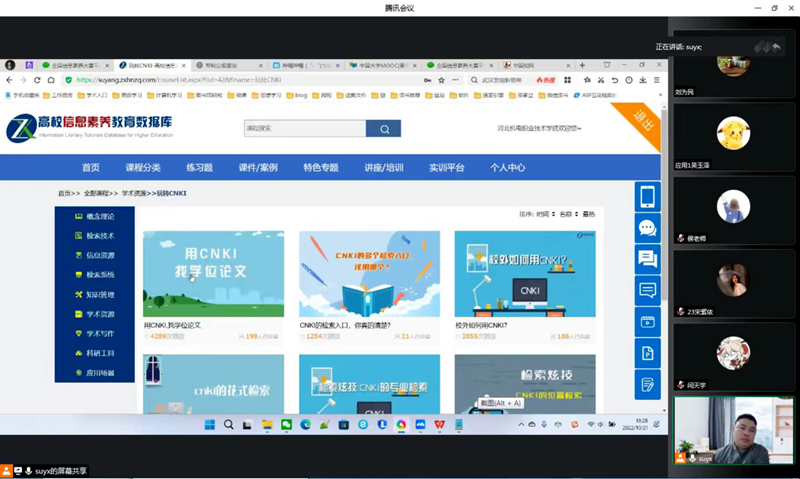
Task: Open the four-square apps grid icon in browser toolbar
Action: (567, 80)
